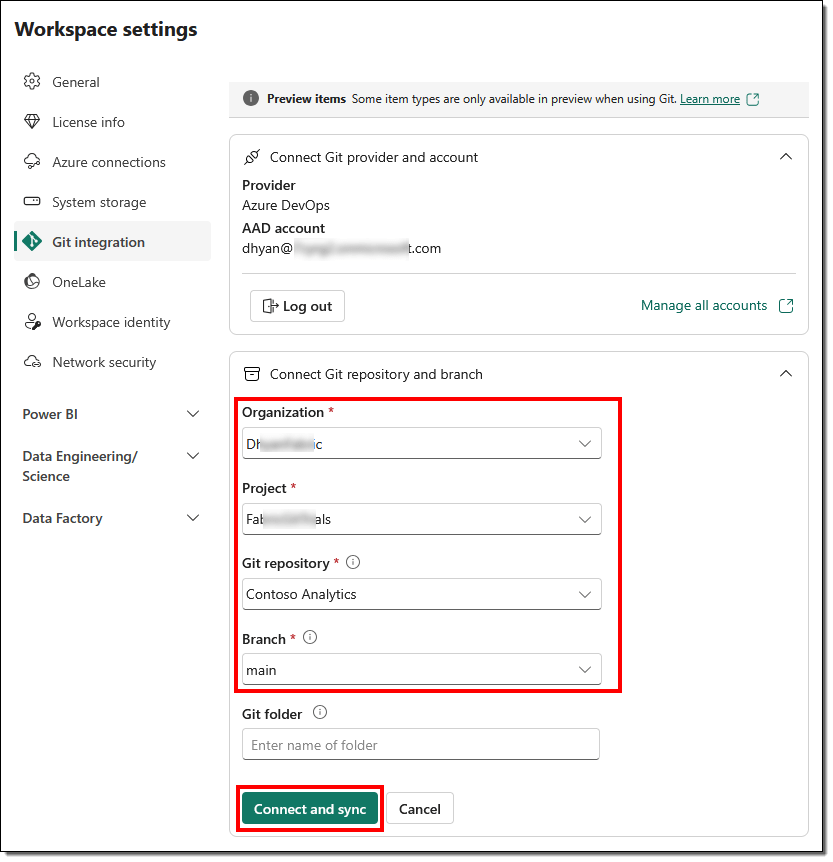Open the Organization dropdown
The height and width of the screenshot is (862, 833).
coord(421,444)
